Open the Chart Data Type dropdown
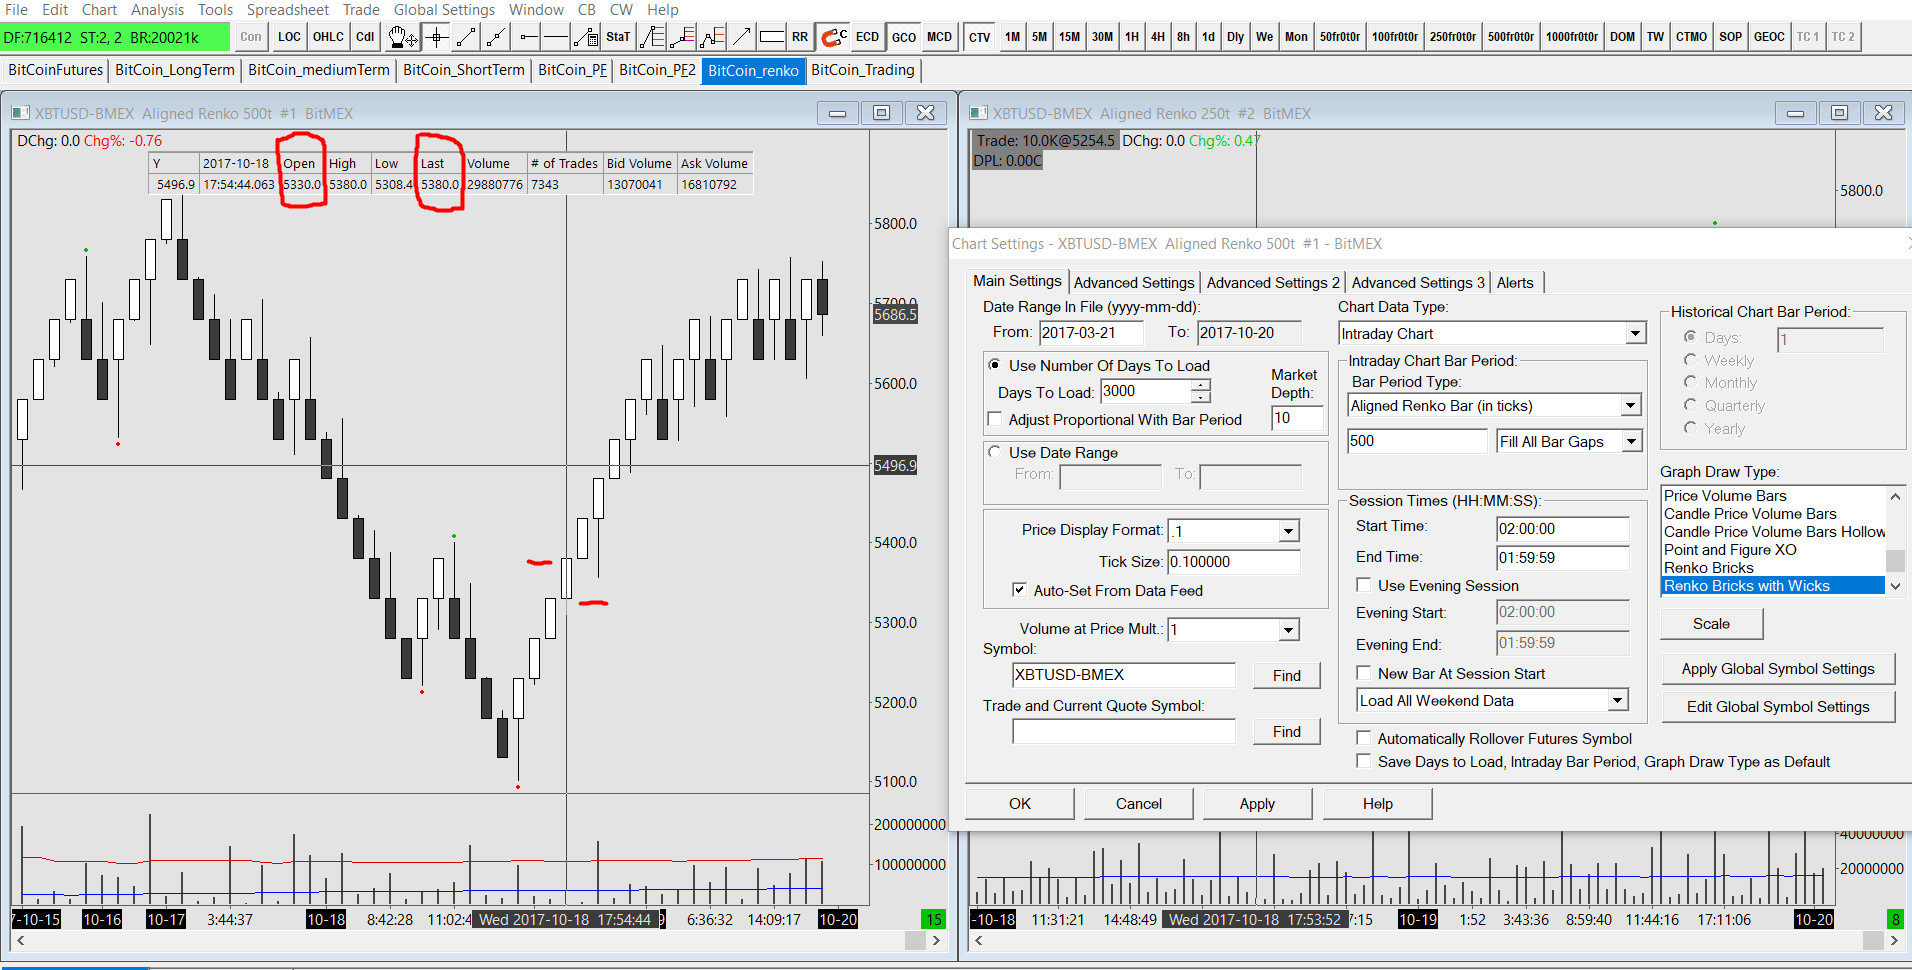 point(1635,333)
